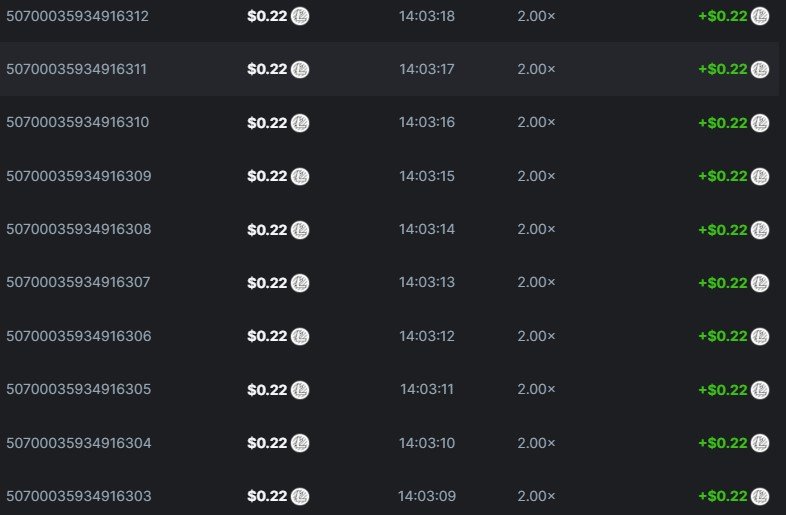Image resolution: width=786 pixels, height=515 pixels.
Task: Click Litecoin profit icon in row ending 6304
Action: tap(760, 443)
